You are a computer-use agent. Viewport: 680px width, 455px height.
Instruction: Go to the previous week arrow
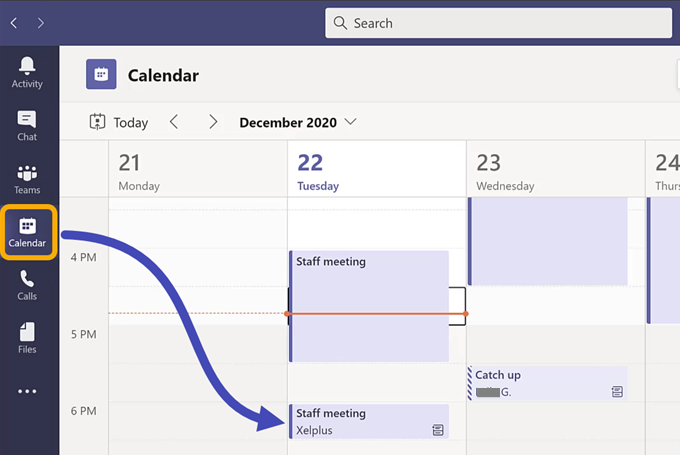coord(174,122)
